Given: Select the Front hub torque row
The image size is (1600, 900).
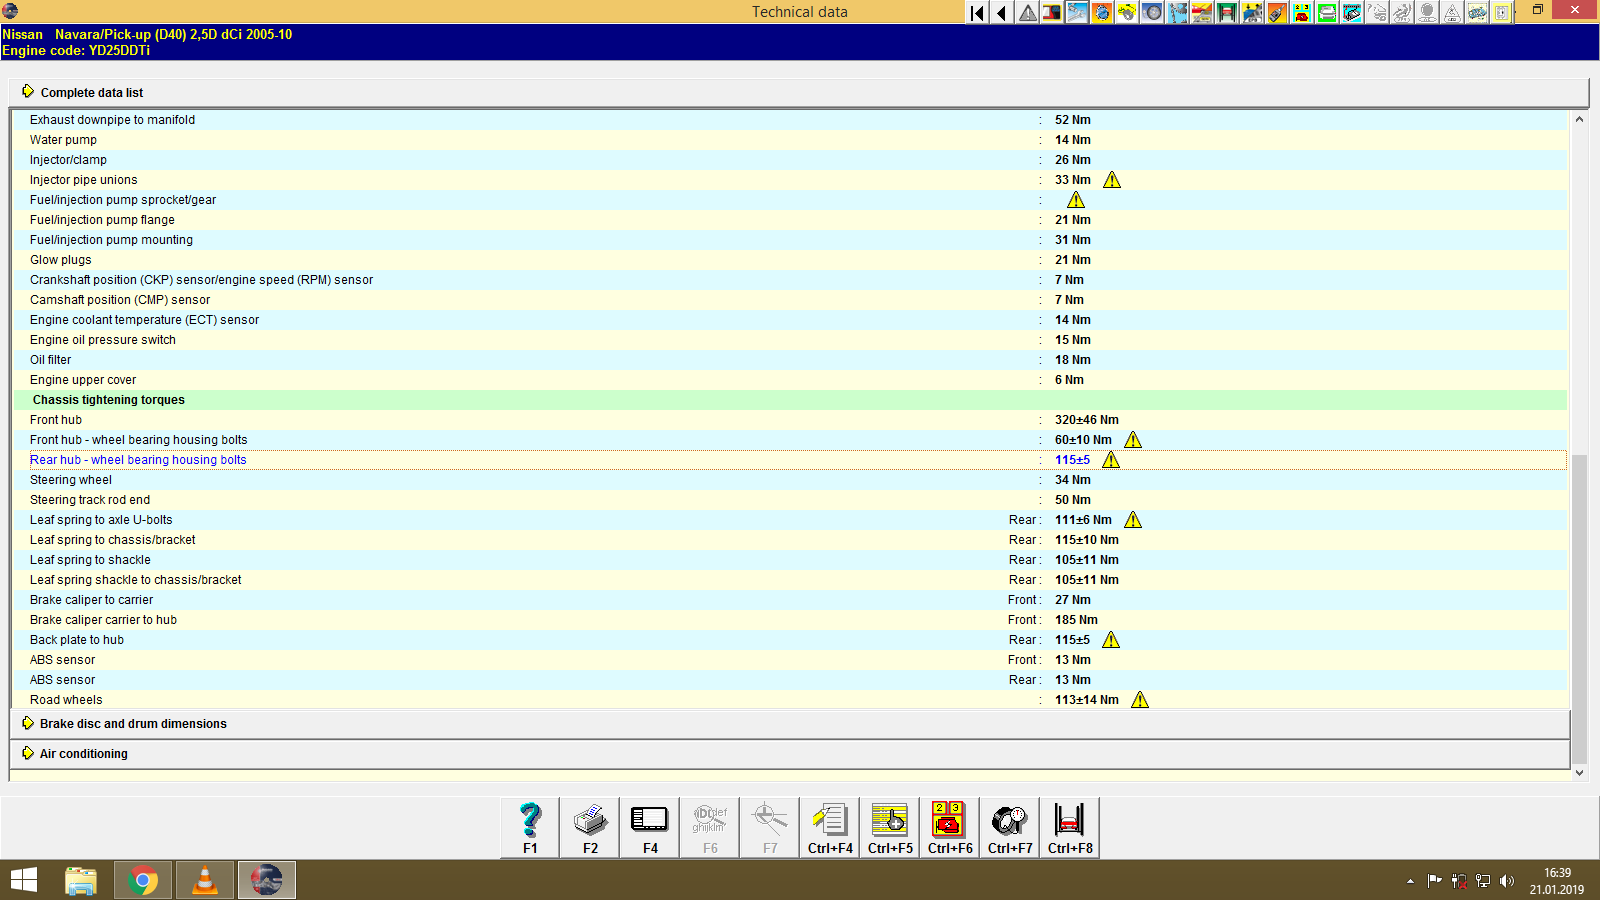Looking at the screenshot, I should tap(400, 419).
